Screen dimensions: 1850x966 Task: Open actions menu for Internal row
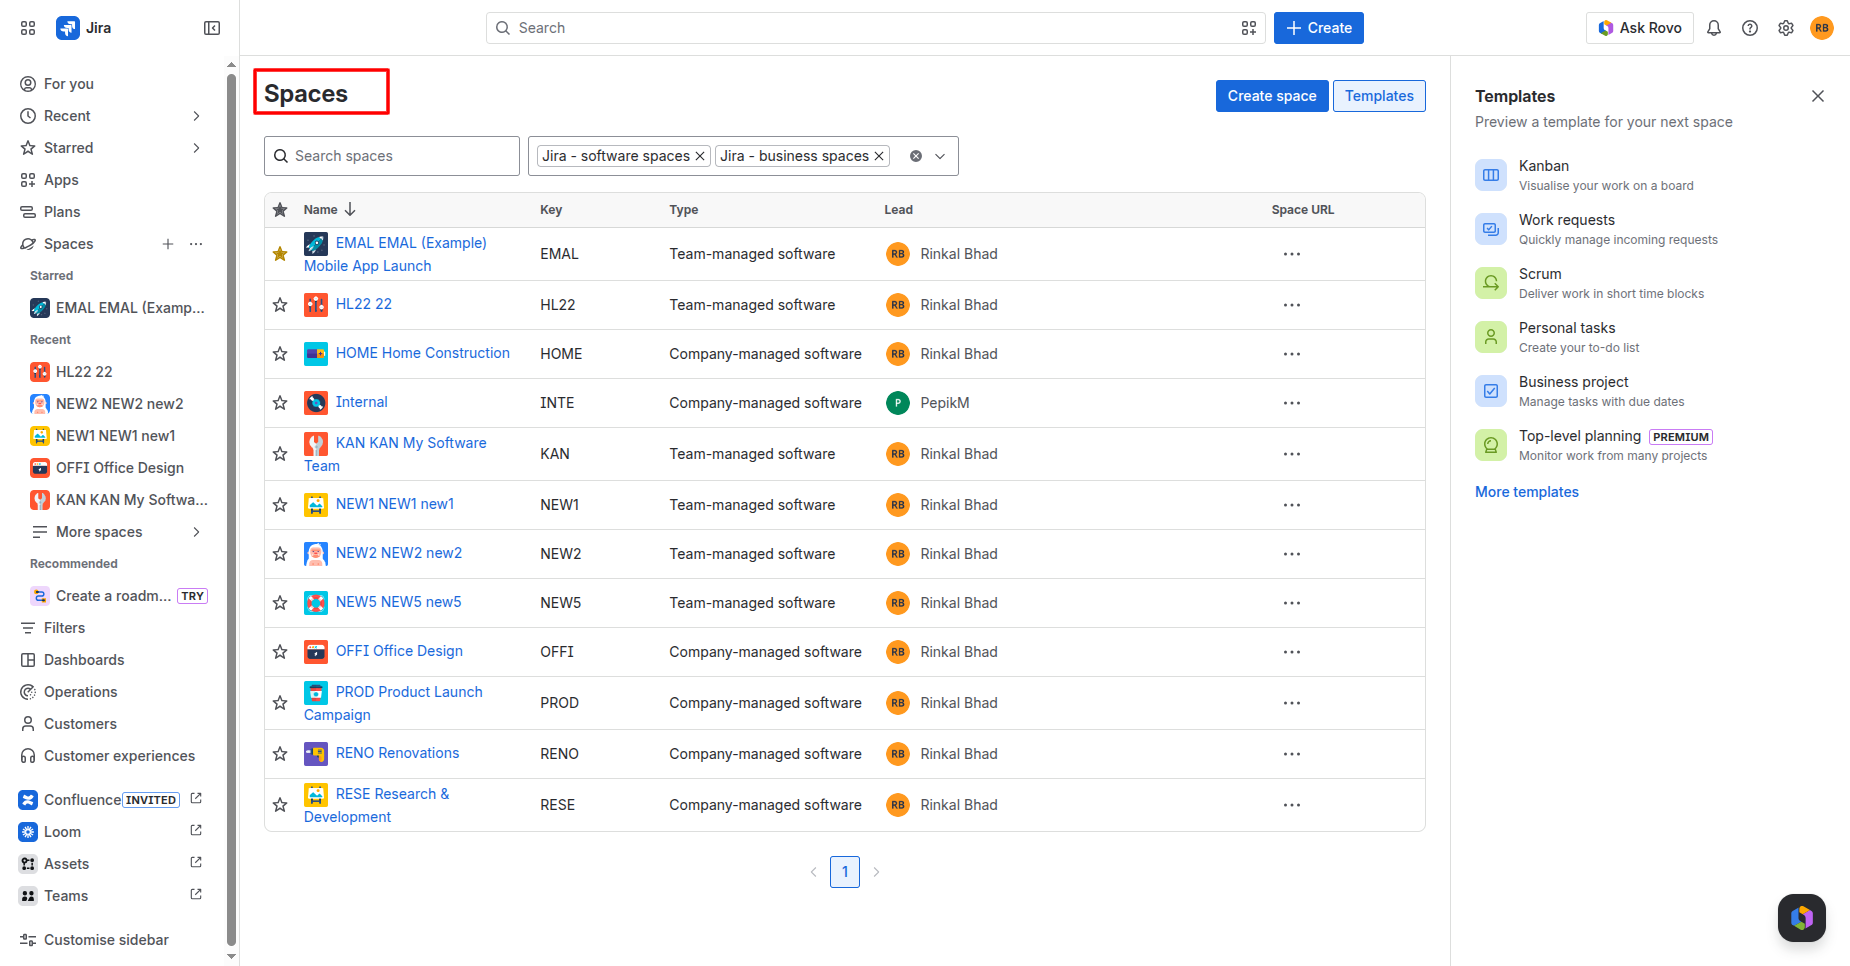(1292, 403)
